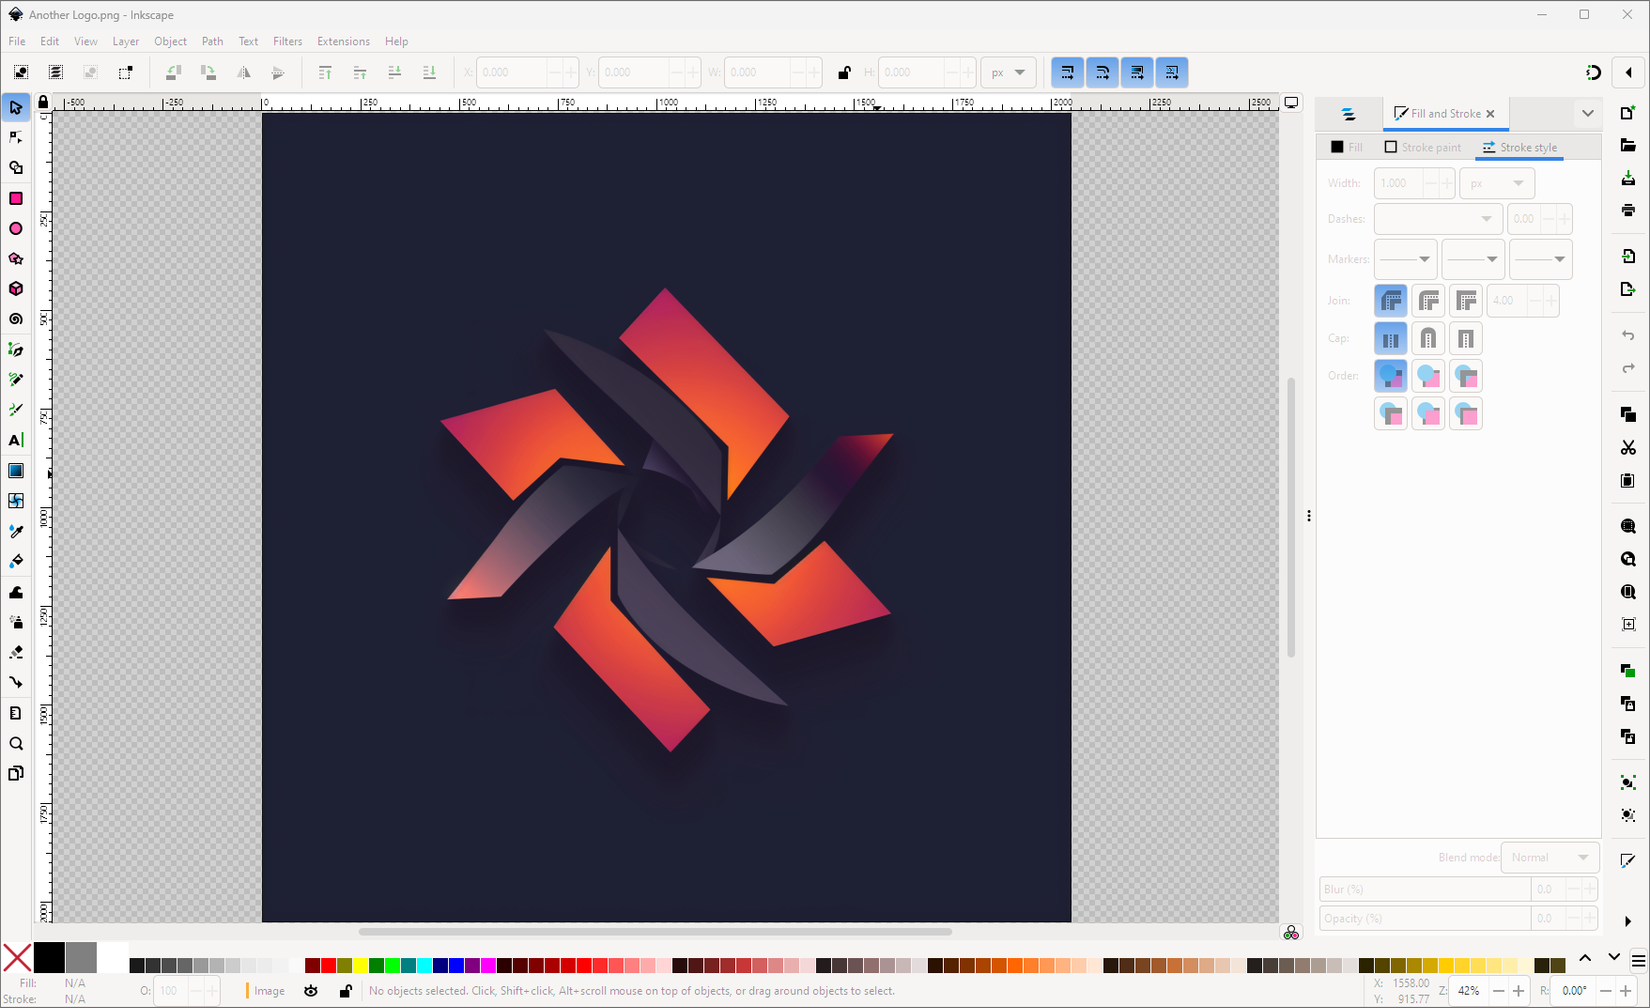
Task: Select the Node editing tool
Action: 16,137
